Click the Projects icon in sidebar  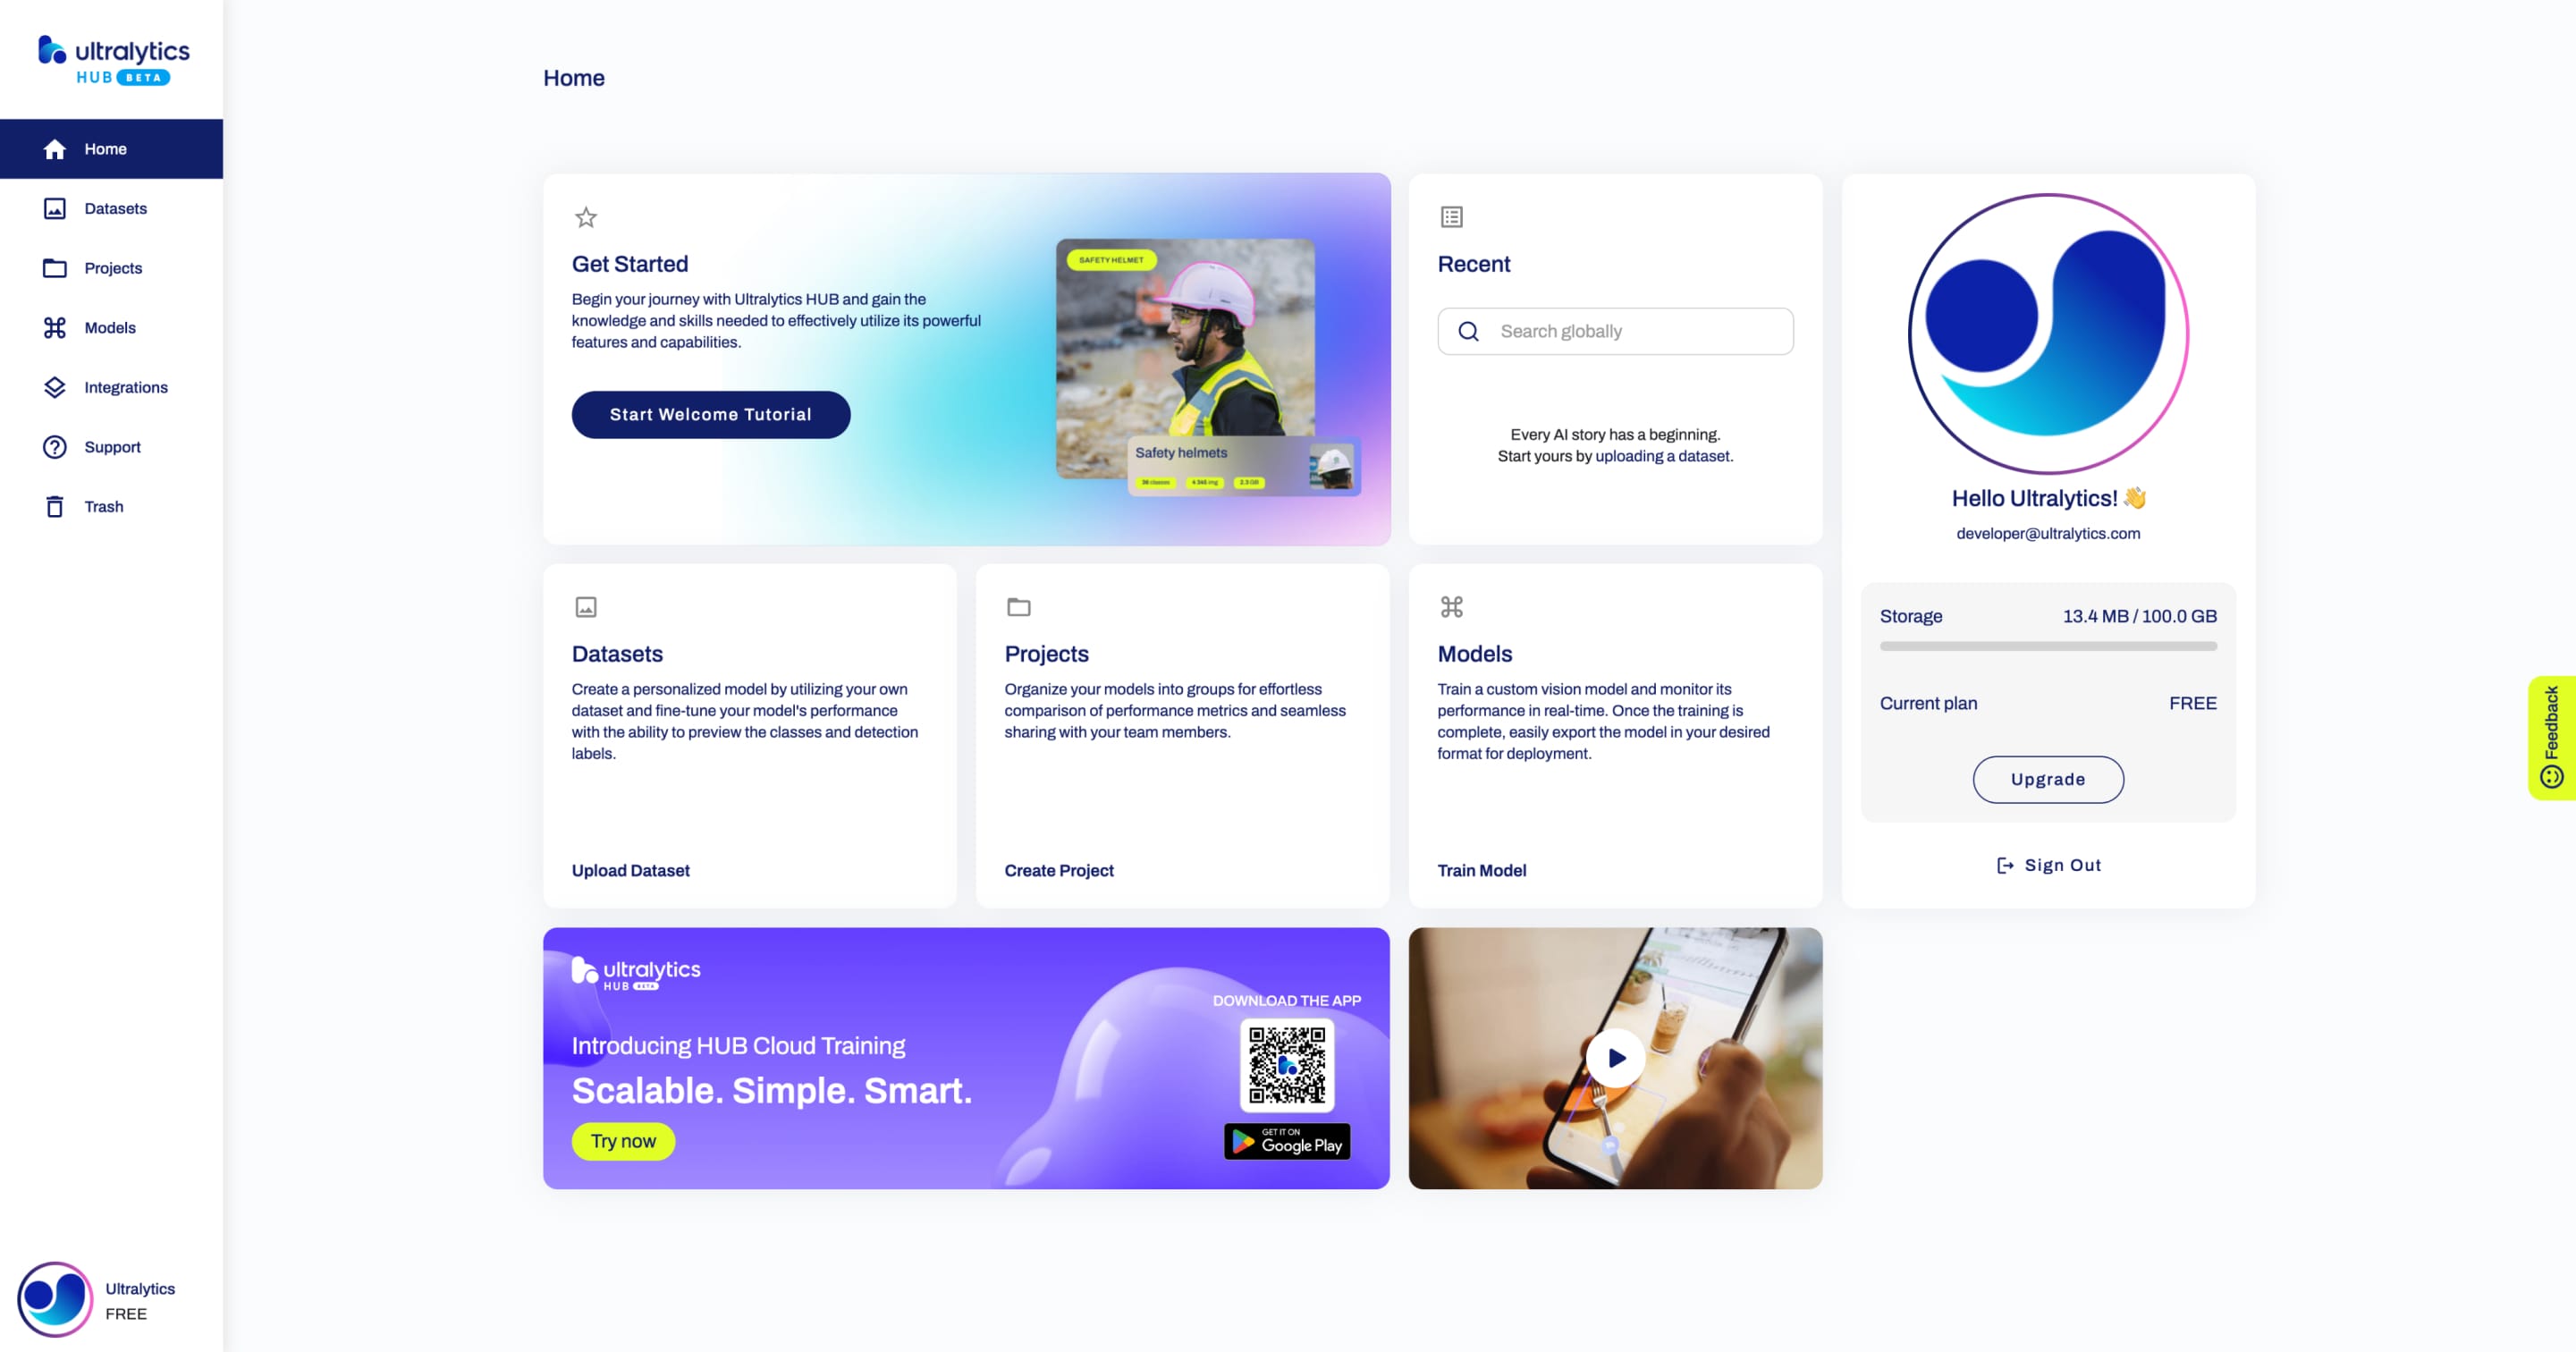click(x=53, y=267)
